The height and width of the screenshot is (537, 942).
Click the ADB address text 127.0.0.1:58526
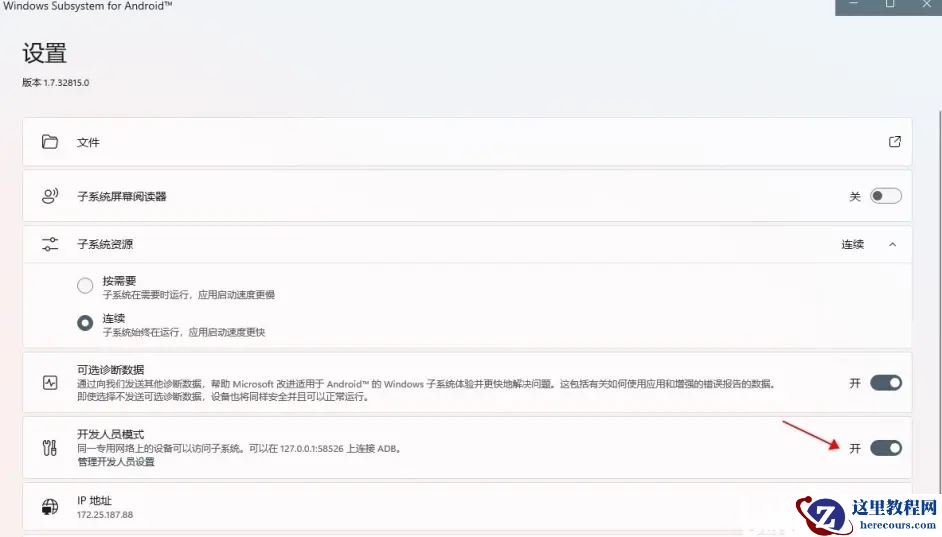[x=312, y=449]
